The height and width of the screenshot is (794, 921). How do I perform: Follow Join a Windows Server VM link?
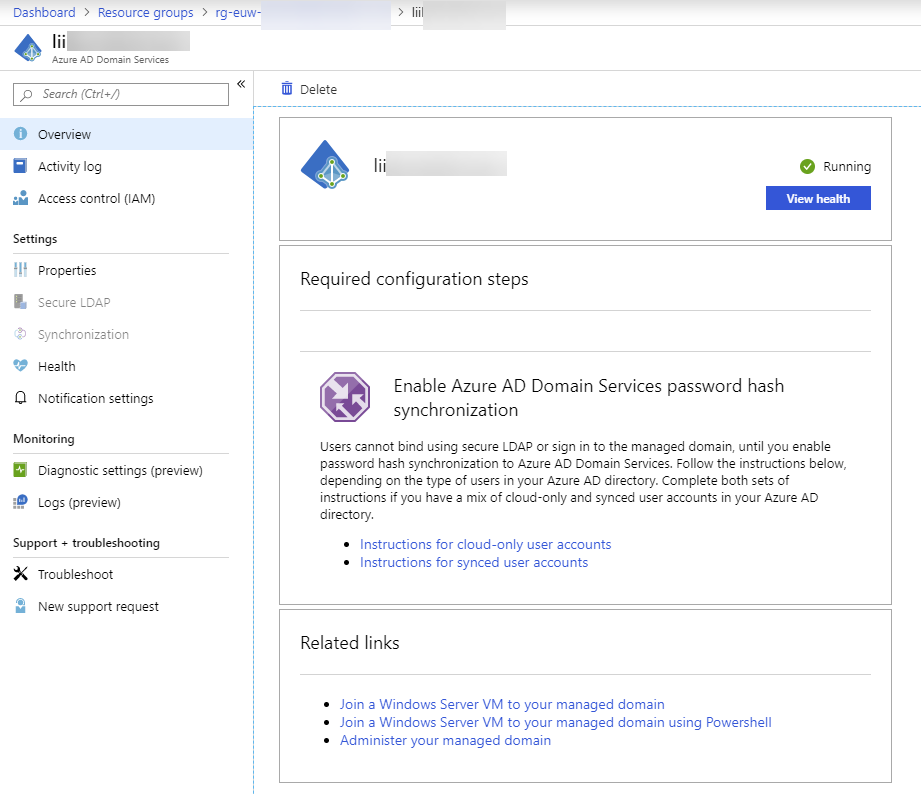pyautogui.click(x=502, y=704)
